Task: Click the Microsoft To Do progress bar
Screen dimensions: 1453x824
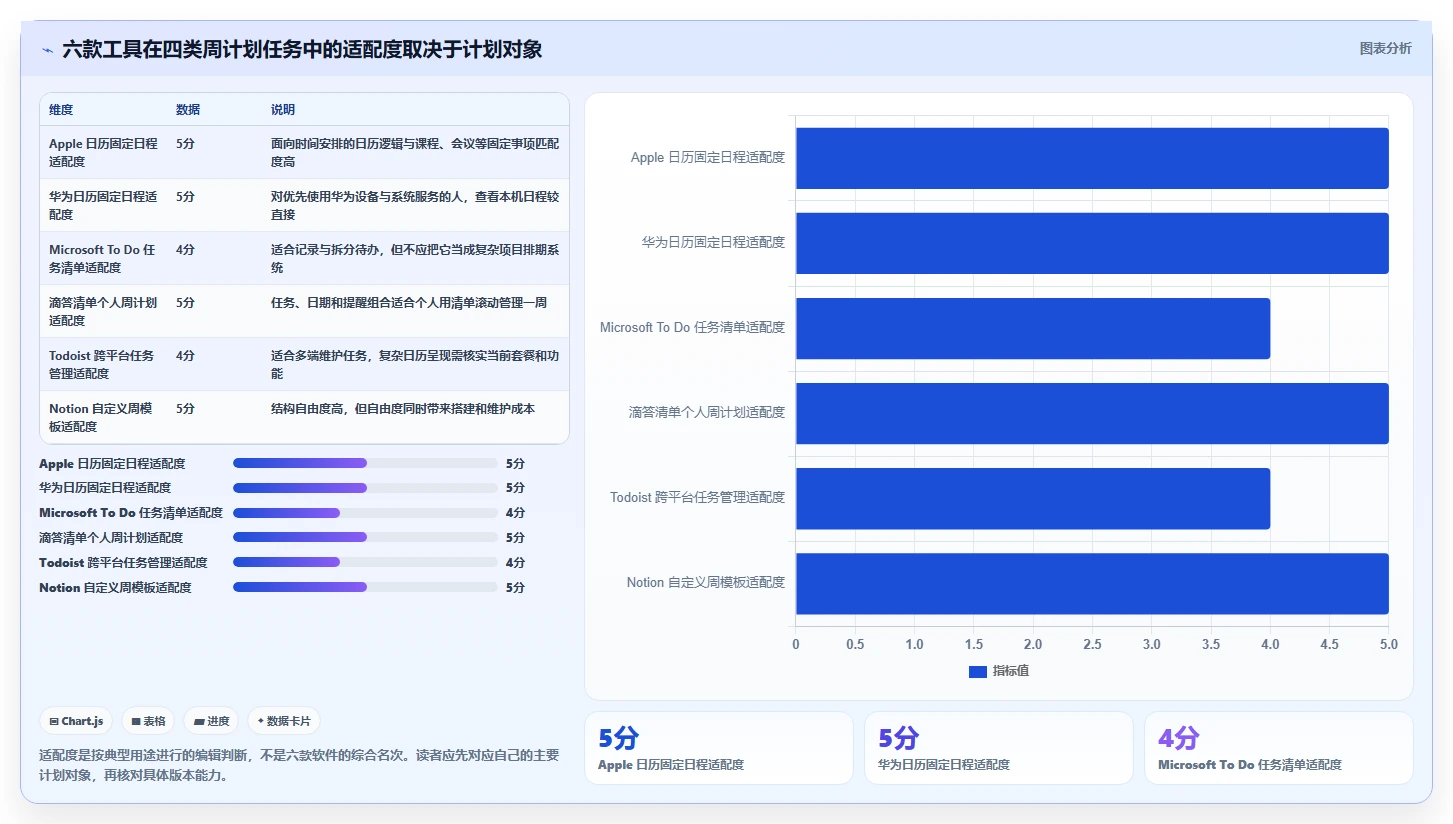Action: (x=365, y=513)
